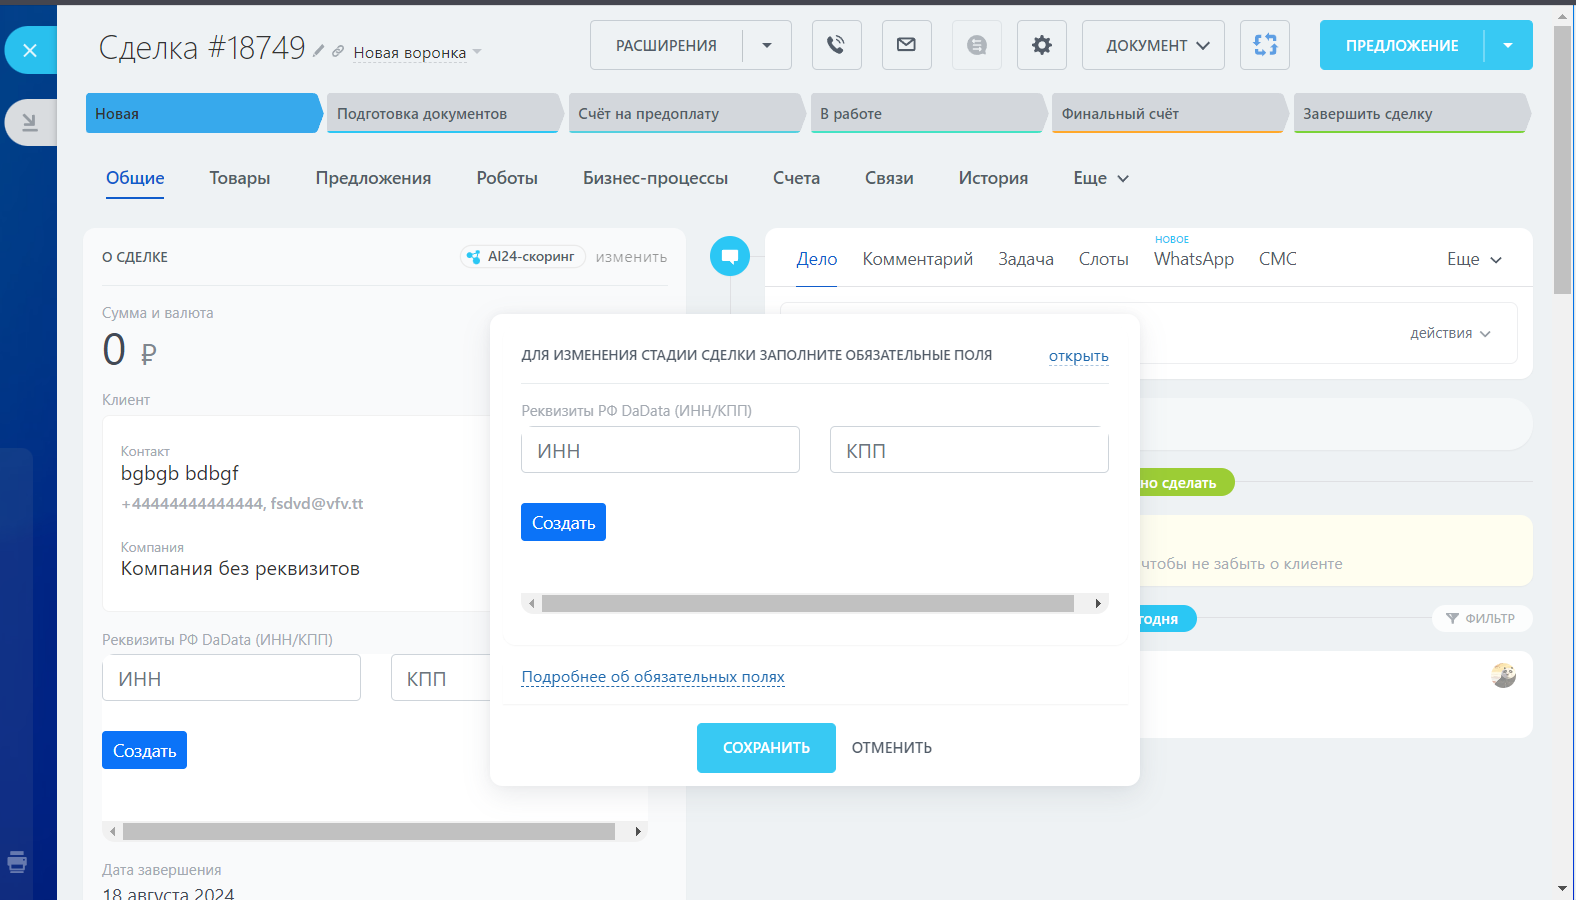Click the ИНН field in the popup
The image size is (1576, 900).
click(x=660, y=450)
